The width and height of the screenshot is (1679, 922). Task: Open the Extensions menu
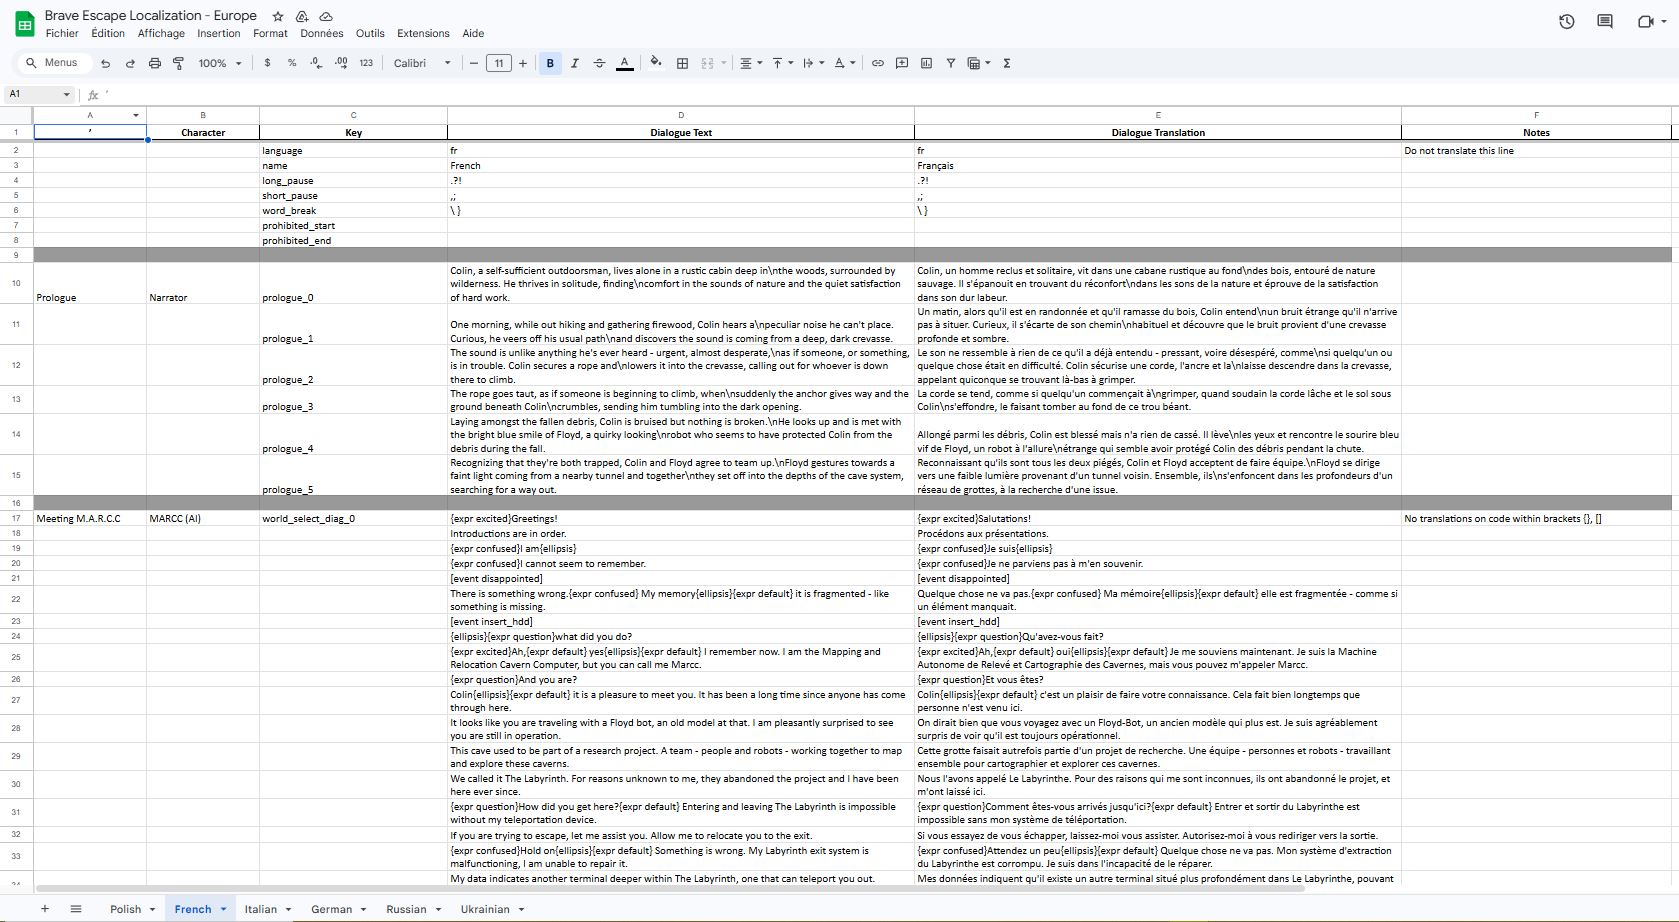(x=423, y=33)
